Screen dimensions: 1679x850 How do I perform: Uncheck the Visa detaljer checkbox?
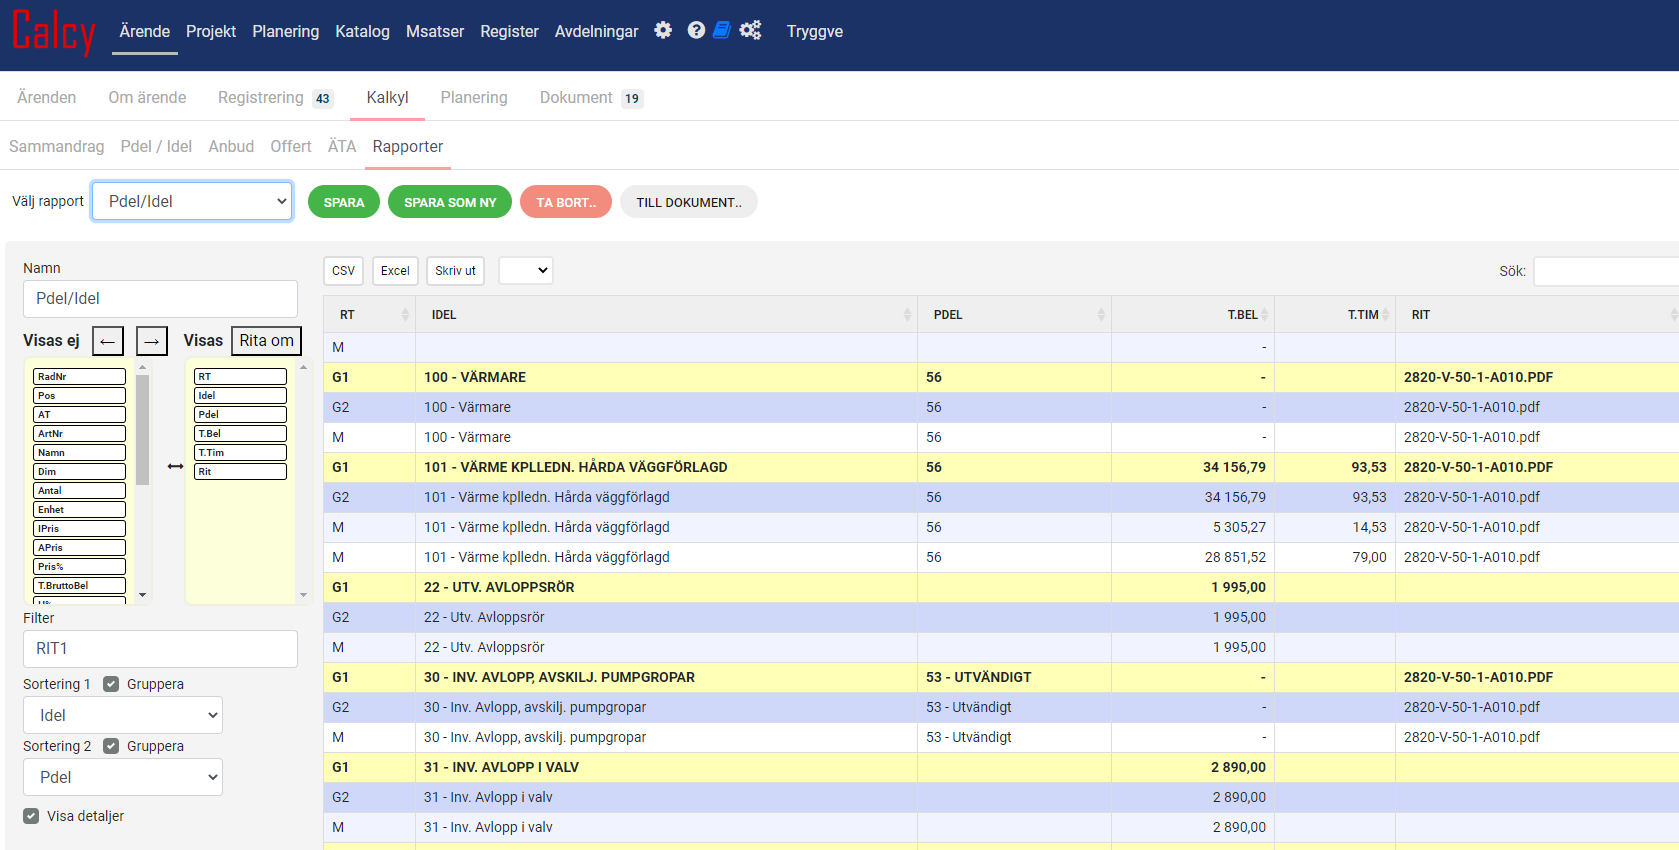(31, 816)
